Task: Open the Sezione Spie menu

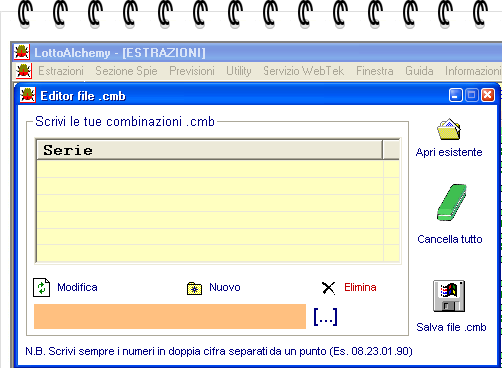Action: 126,71
